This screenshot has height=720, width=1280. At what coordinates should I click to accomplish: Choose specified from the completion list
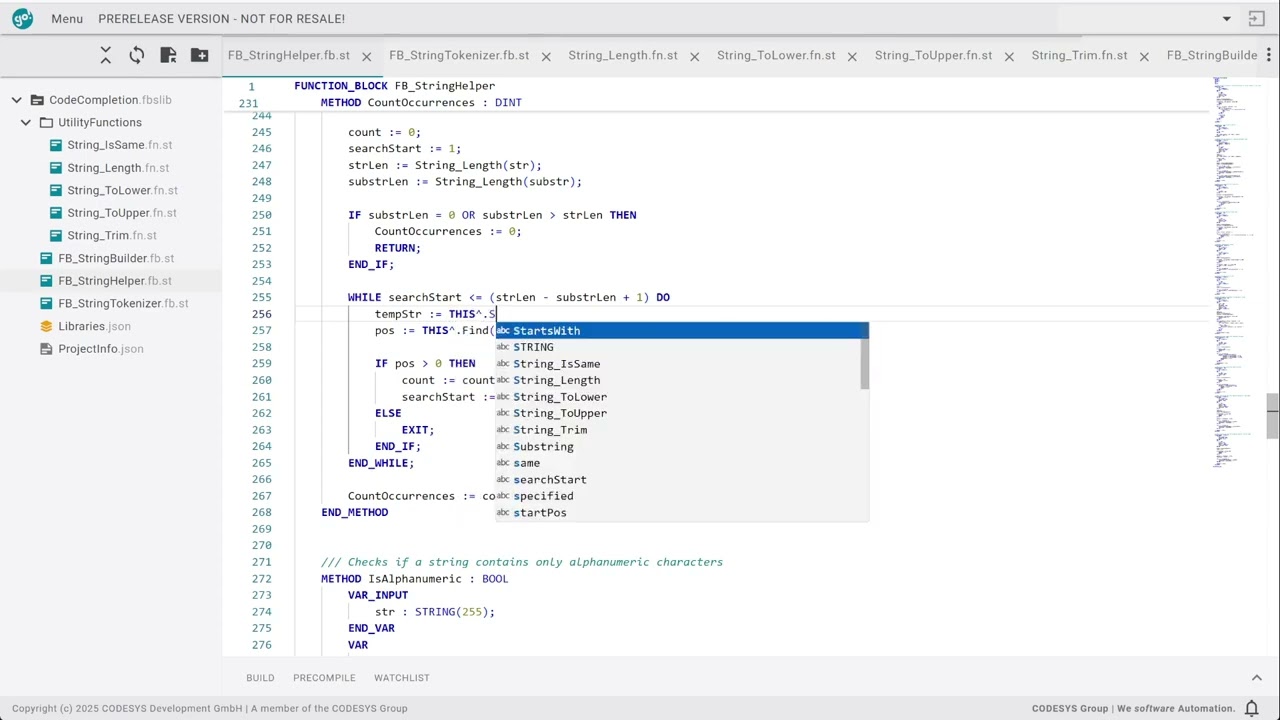[678, 496]
